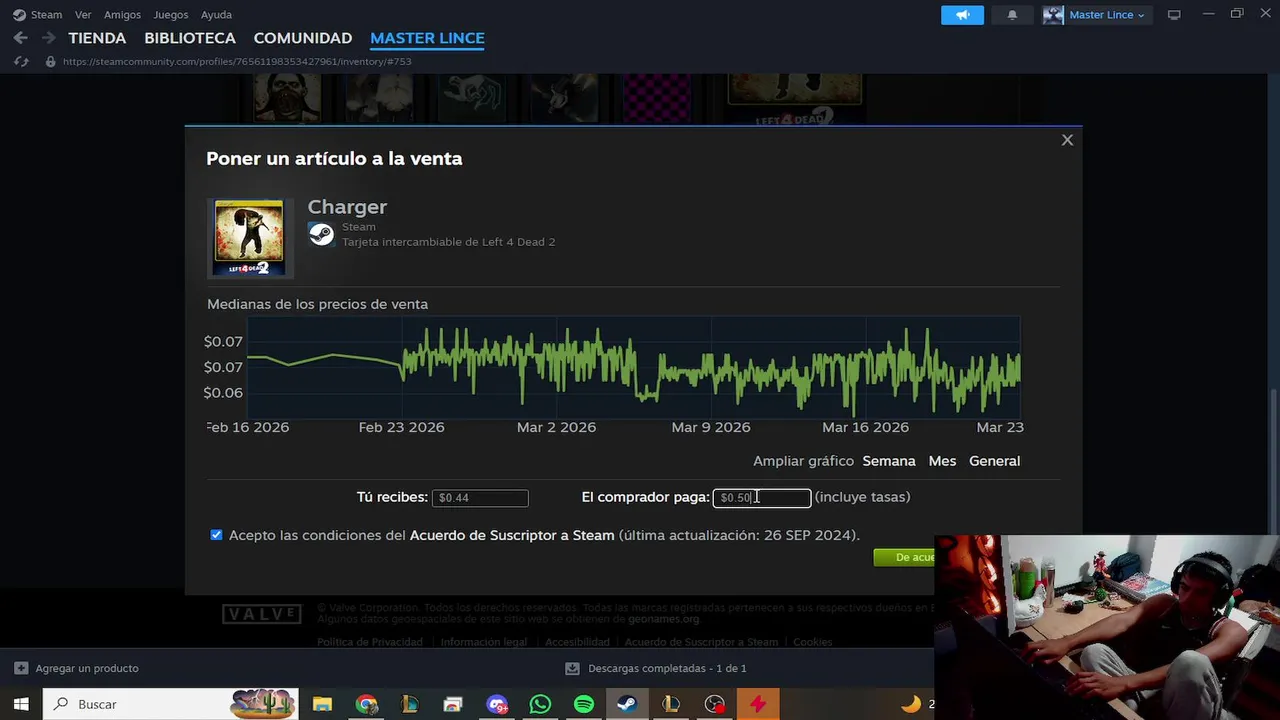Open notifications bell
Image resolution: width=1280 pixels, height=720 pixels.
(x=1012, y=15)
